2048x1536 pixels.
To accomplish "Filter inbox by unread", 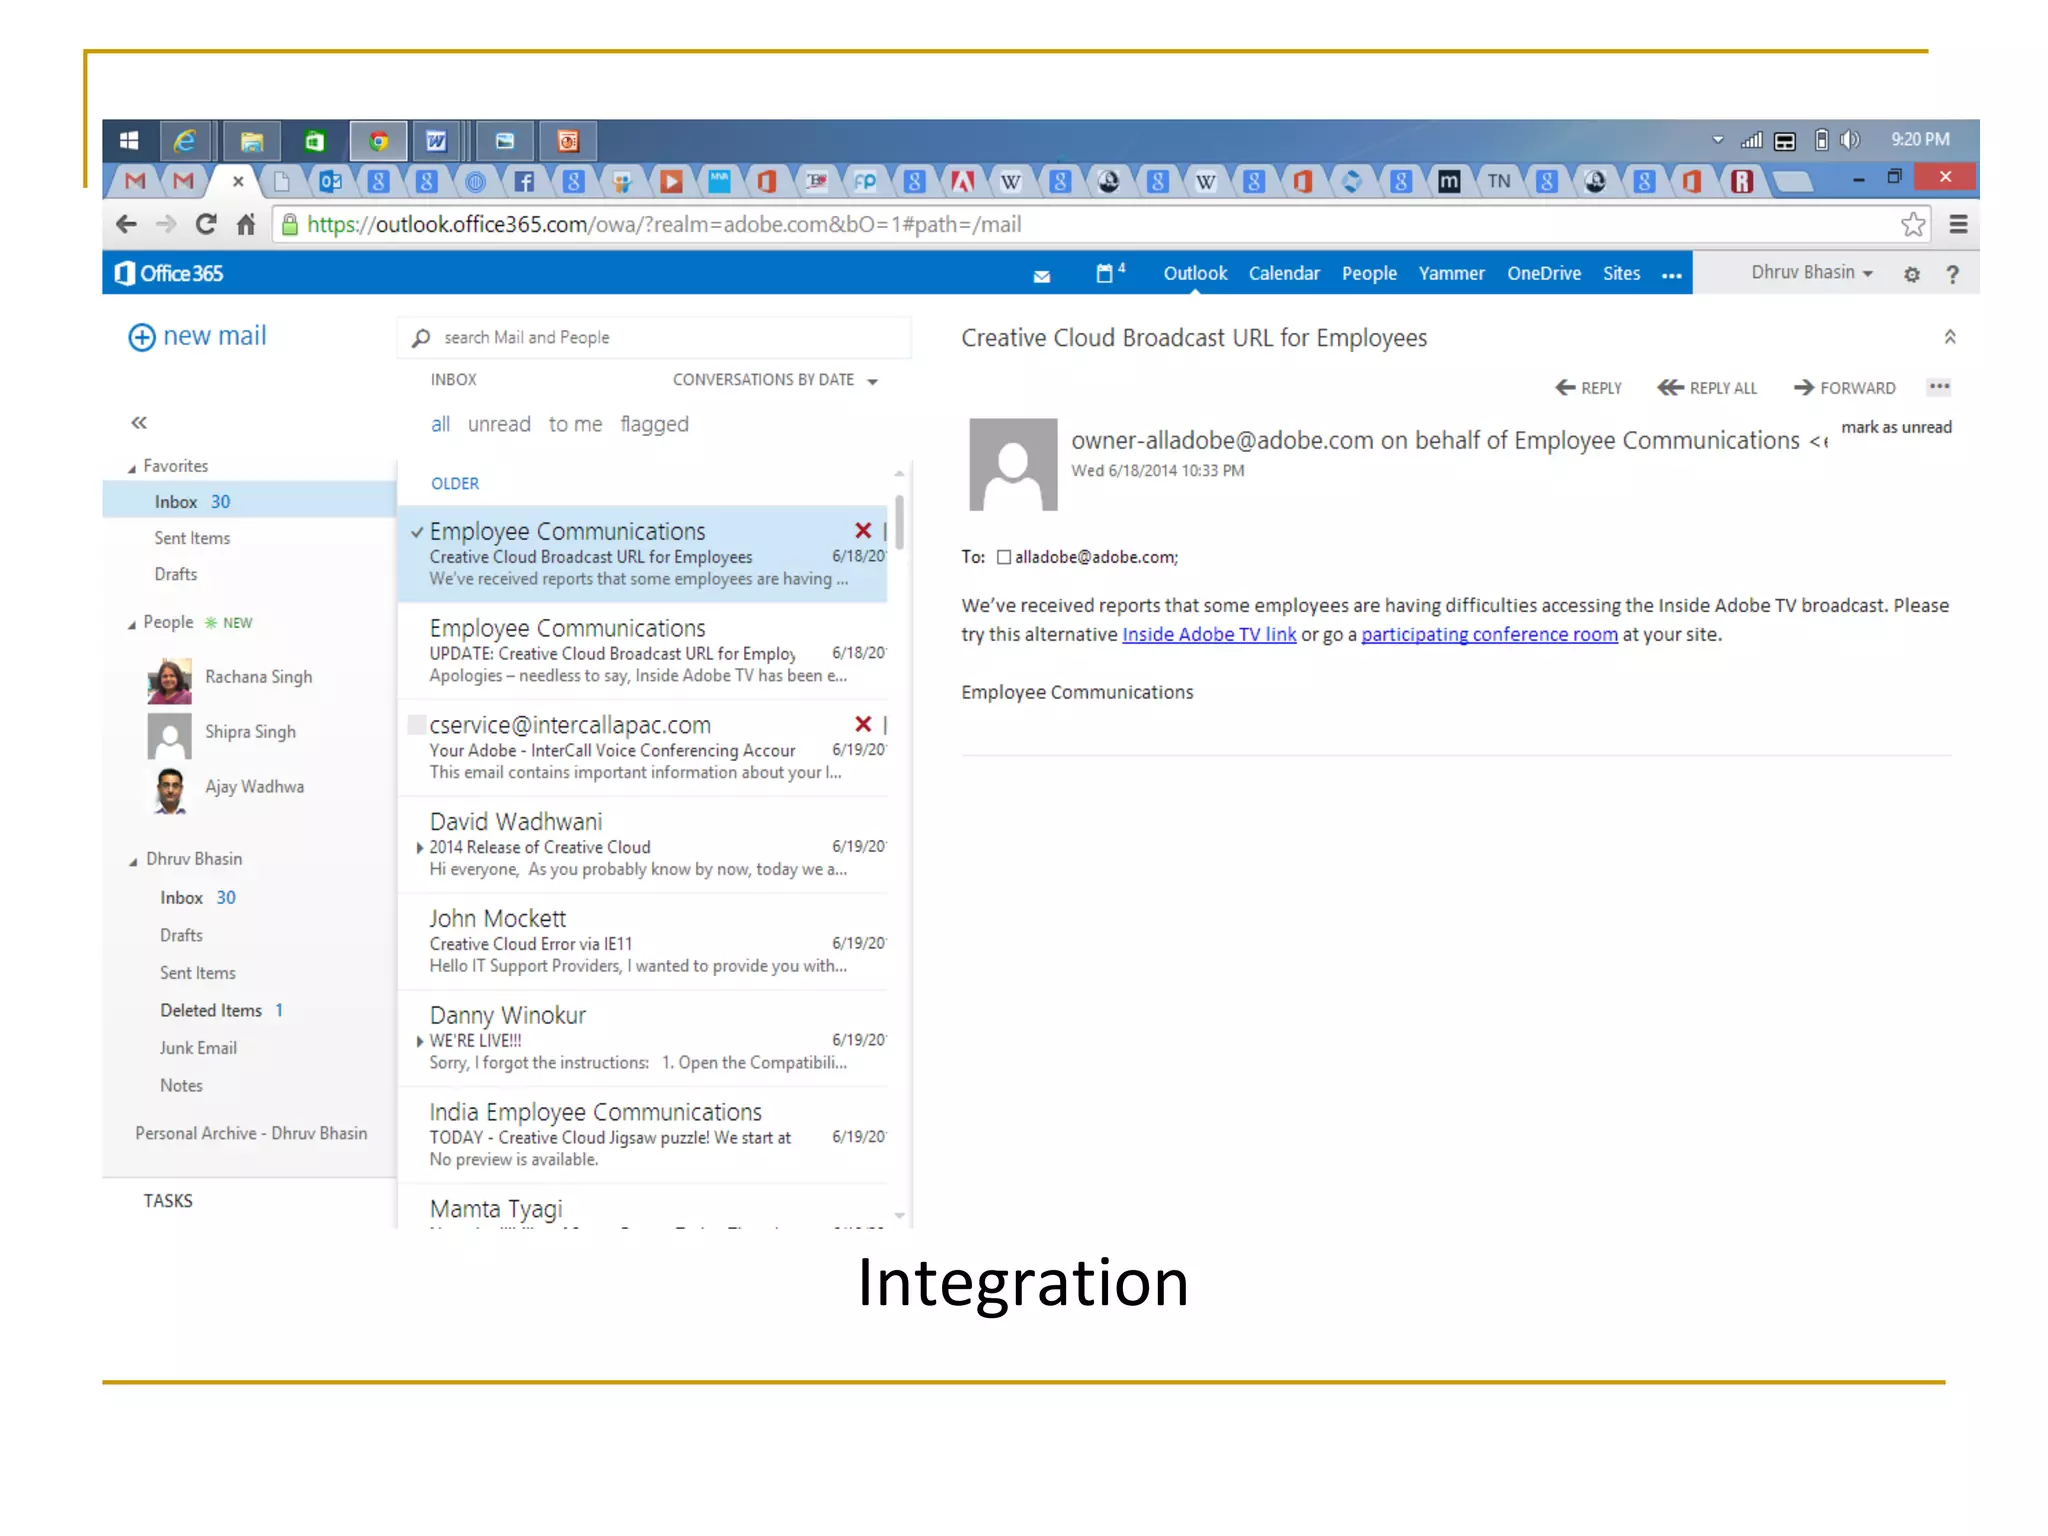I will (x=499, y=424).
